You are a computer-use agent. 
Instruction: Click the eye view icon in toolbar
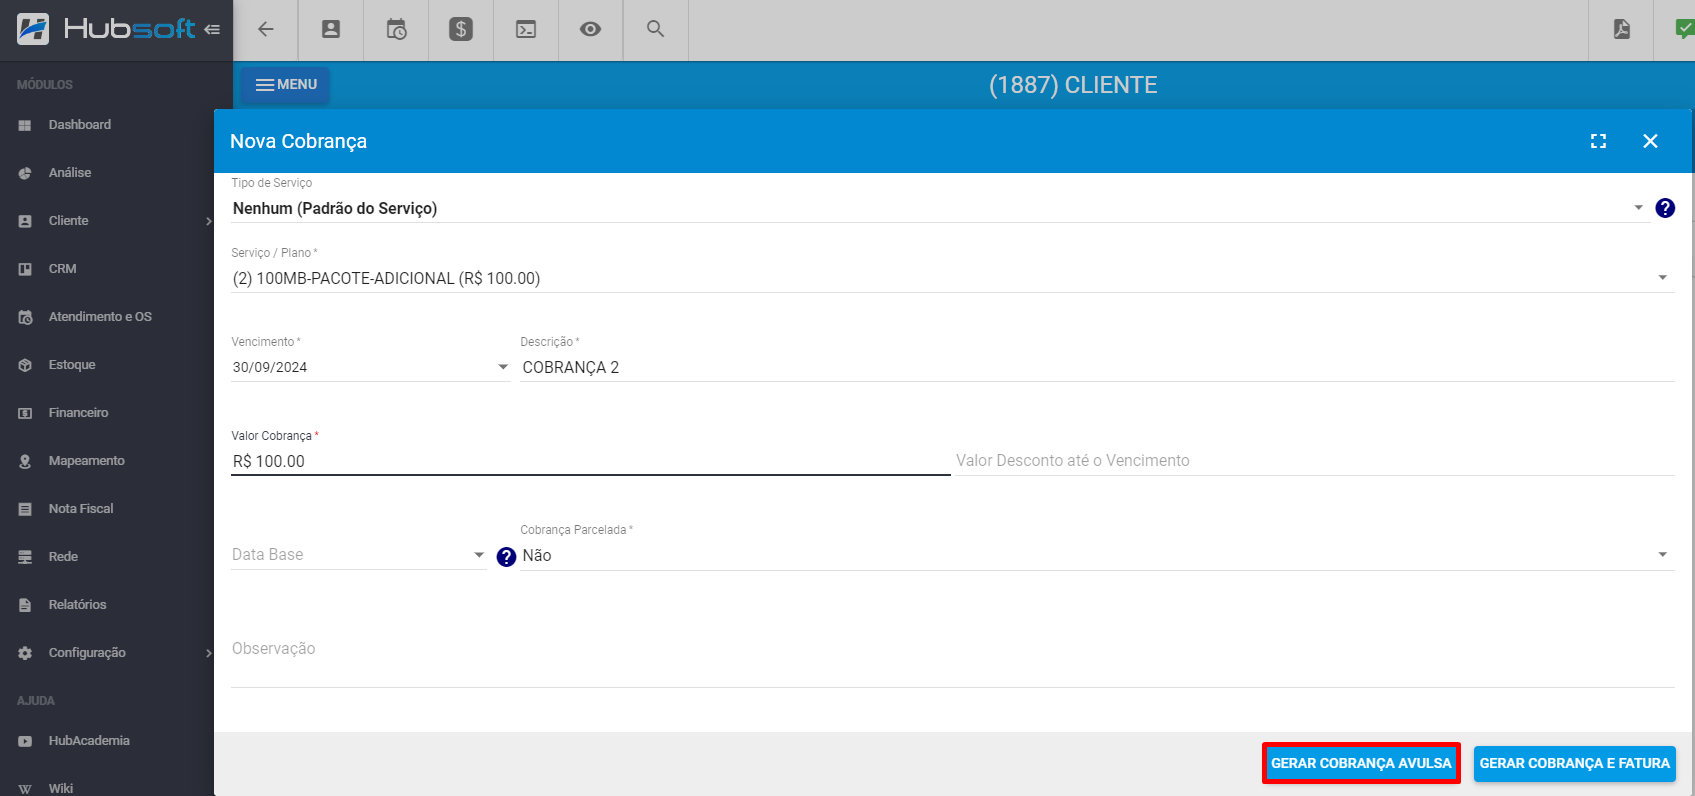coord(591,29)
